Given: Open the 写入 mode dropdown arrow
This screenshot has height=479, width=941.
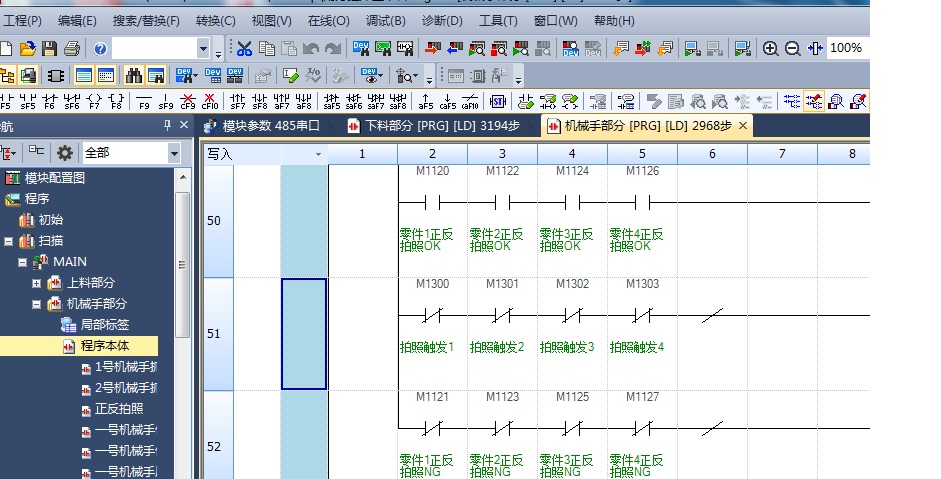Looking at the screenshot, I should click(319, 155).
